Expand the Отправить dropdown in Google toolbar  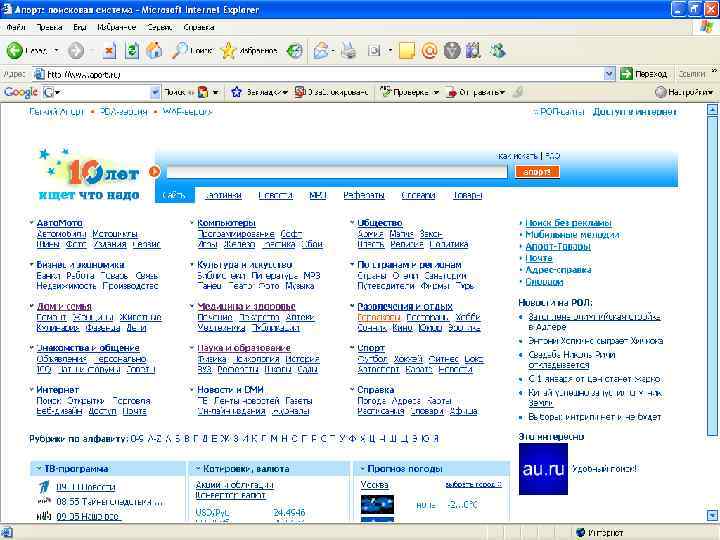click(502, 92)
